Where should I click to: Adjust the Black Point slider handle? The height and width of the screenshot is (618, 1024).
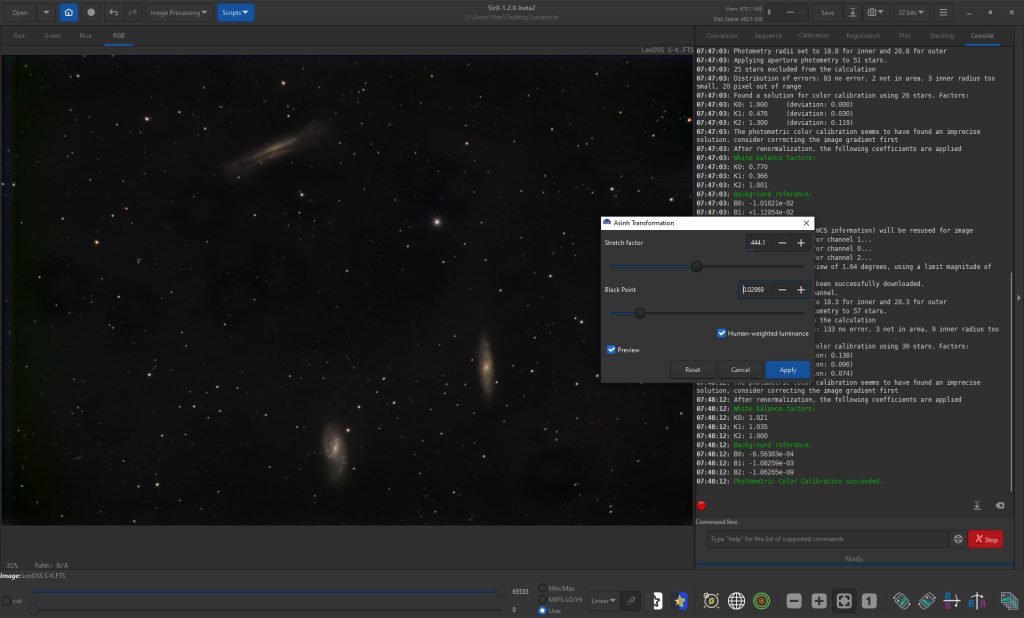click(x=640, y=313)
